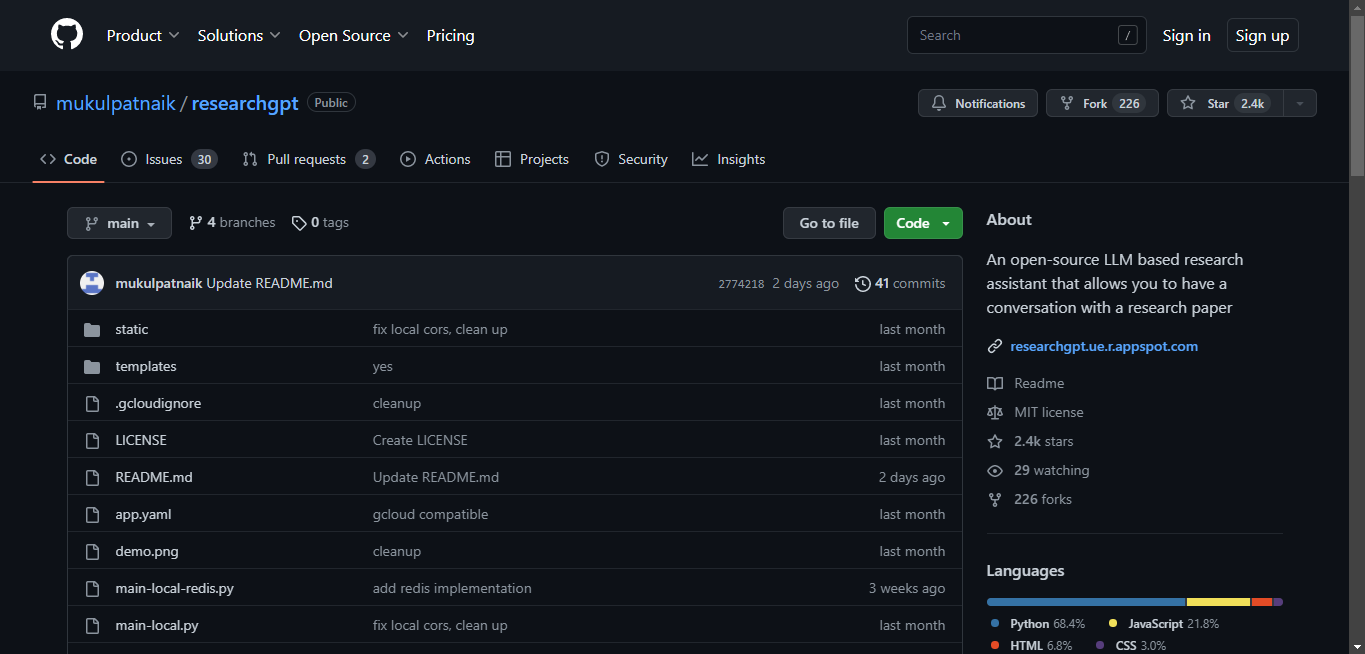Open the Solutions menu dropdown
Viewport: 1365px width, 654px height.
[239, 35]
